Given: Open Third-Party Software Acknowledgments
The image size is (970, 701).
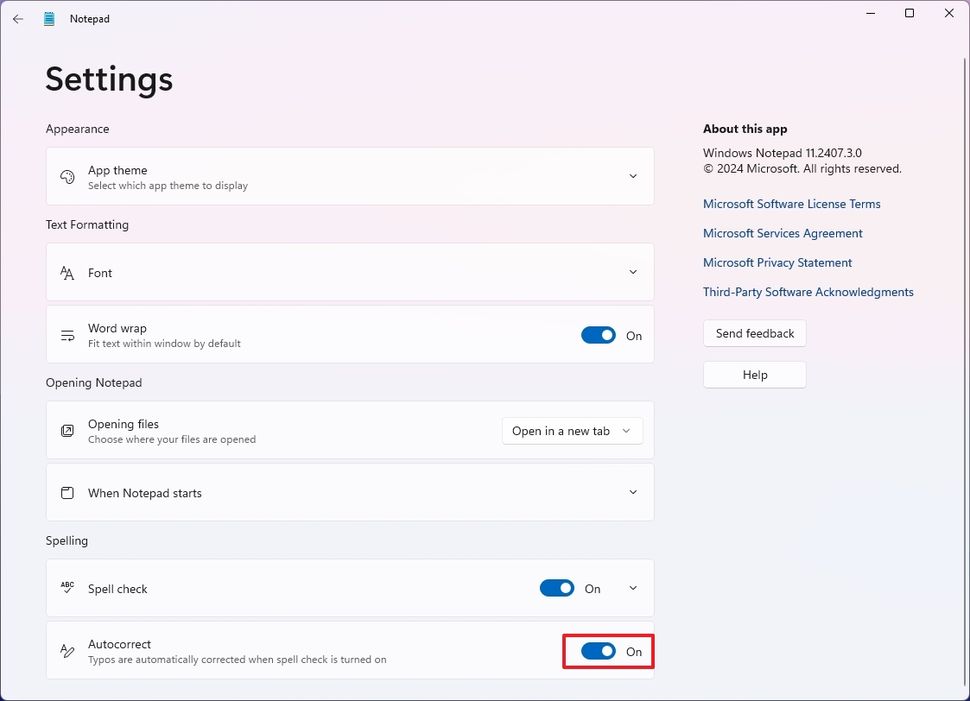Looking at the screenshot, I should 807,291.
